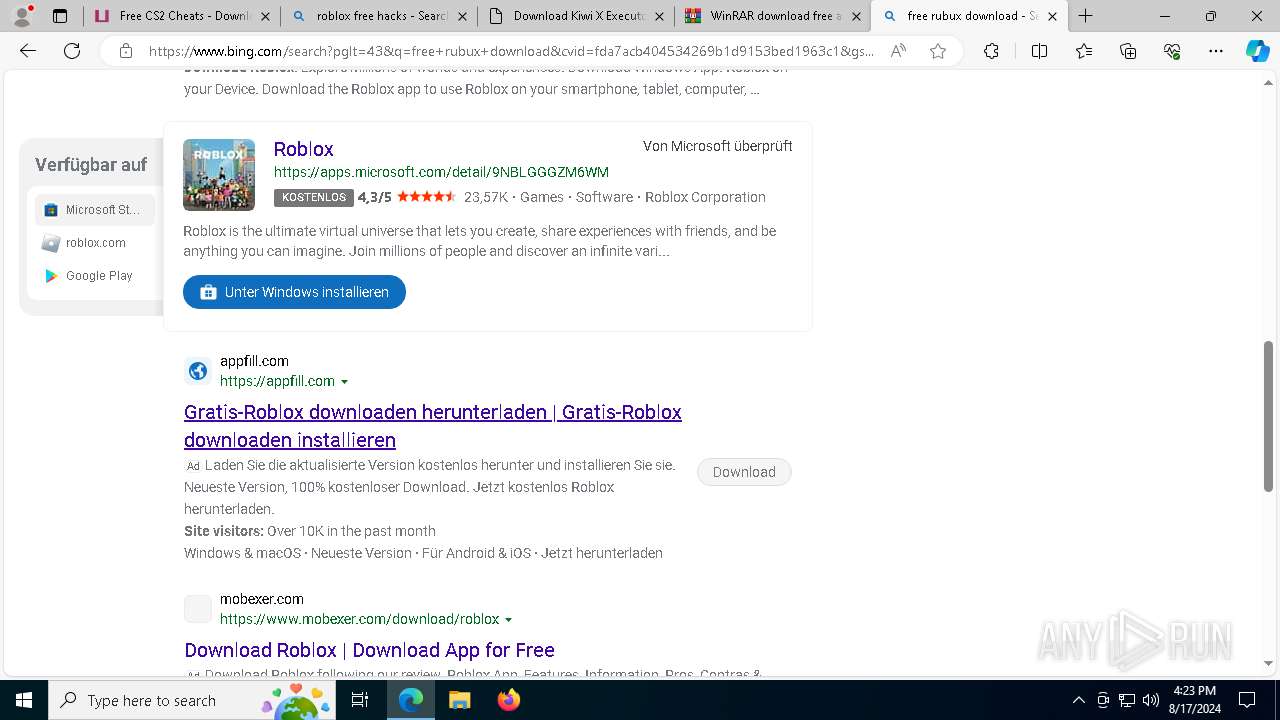Select the free rubux download tab
This screenshot has width=1280, height=720.
[x=968, y=16]
